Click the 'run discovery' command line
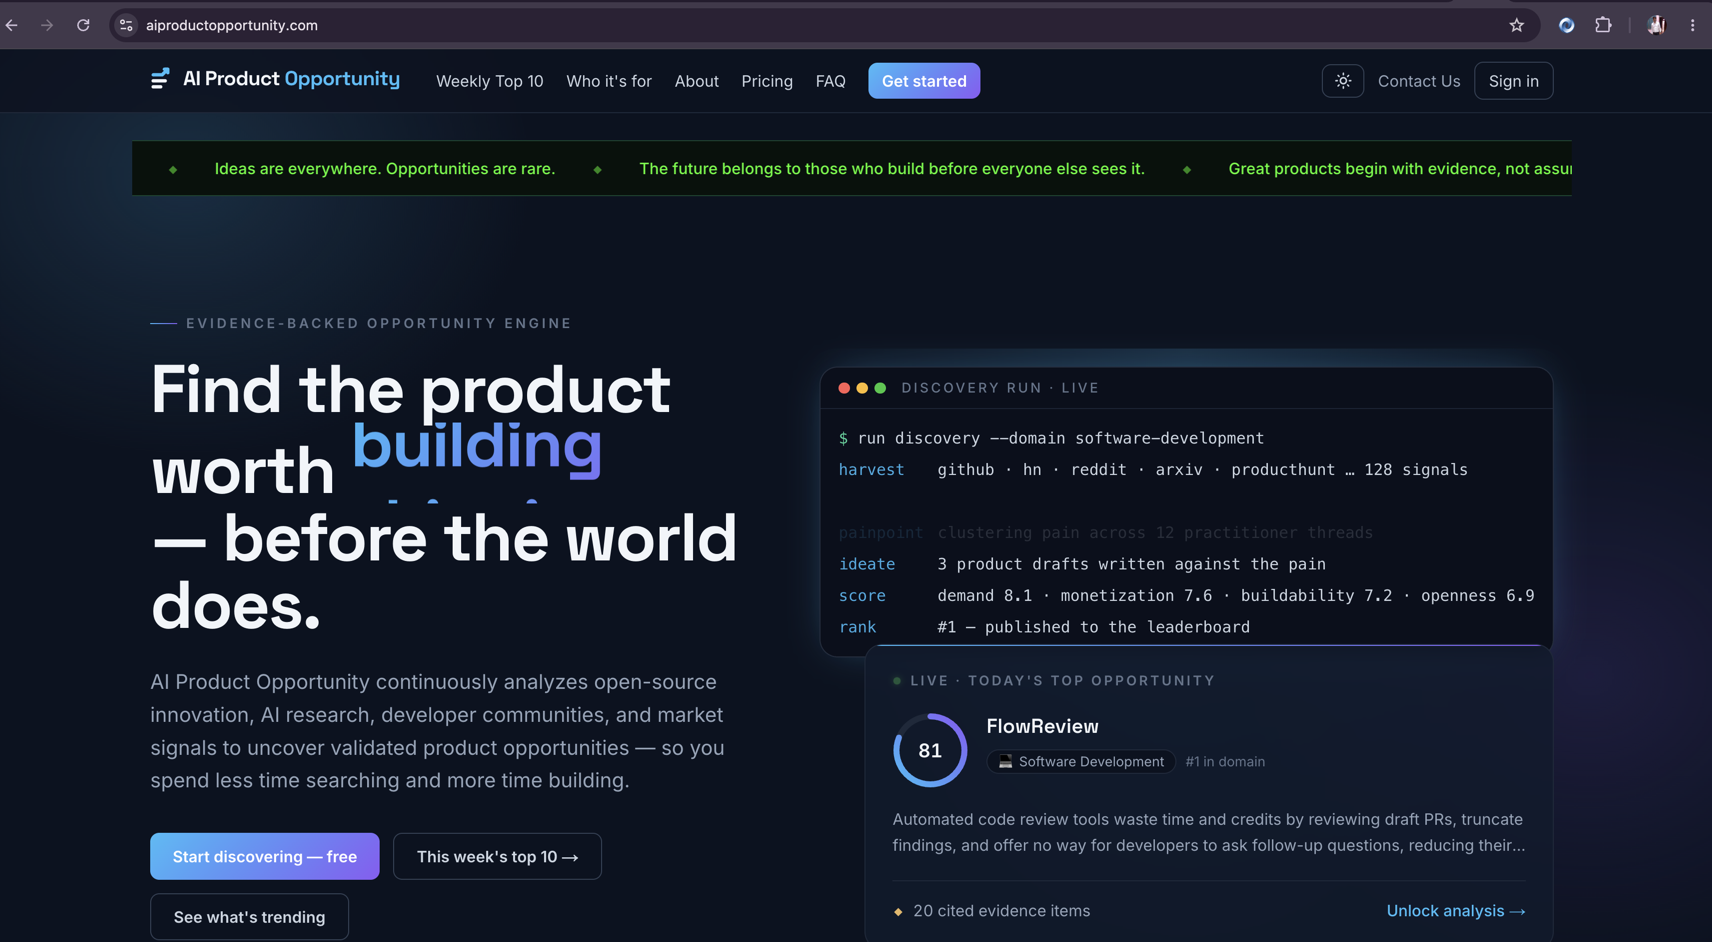This screenshot has height=942, width=1712. pos(1051,438)
